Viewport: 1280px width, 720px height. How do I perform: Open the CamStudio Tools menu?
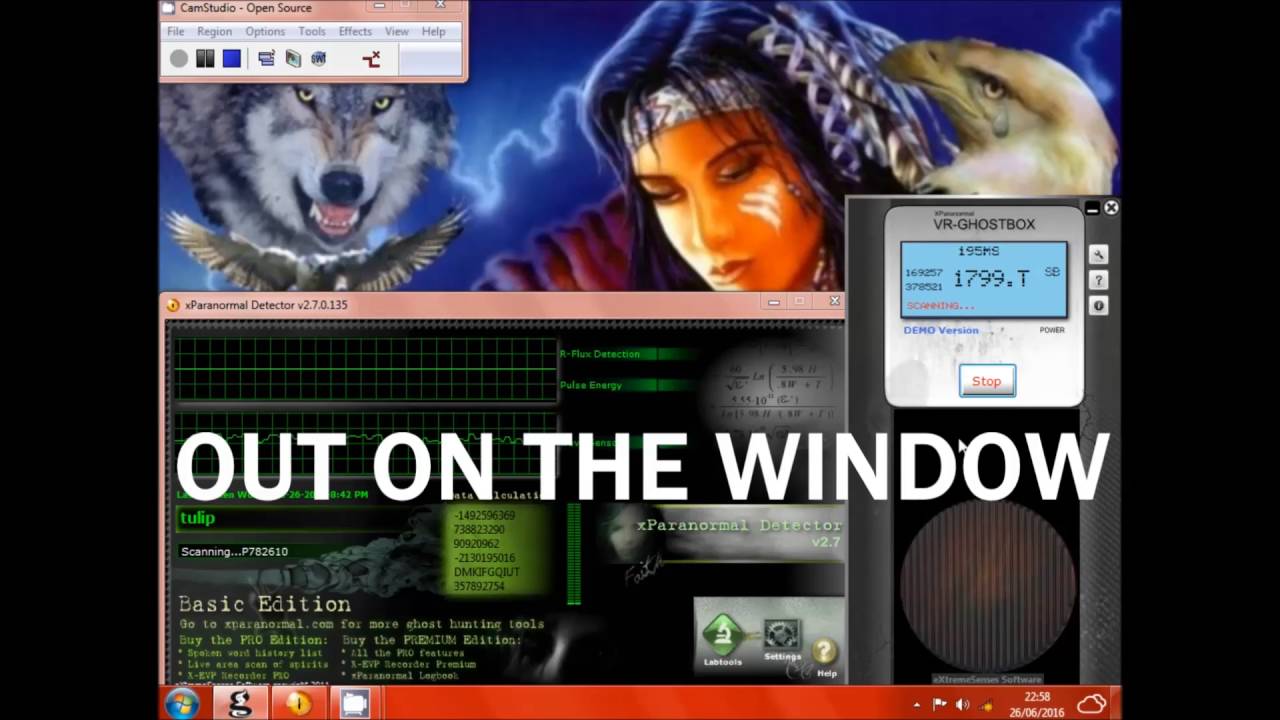tap(312, 32)
